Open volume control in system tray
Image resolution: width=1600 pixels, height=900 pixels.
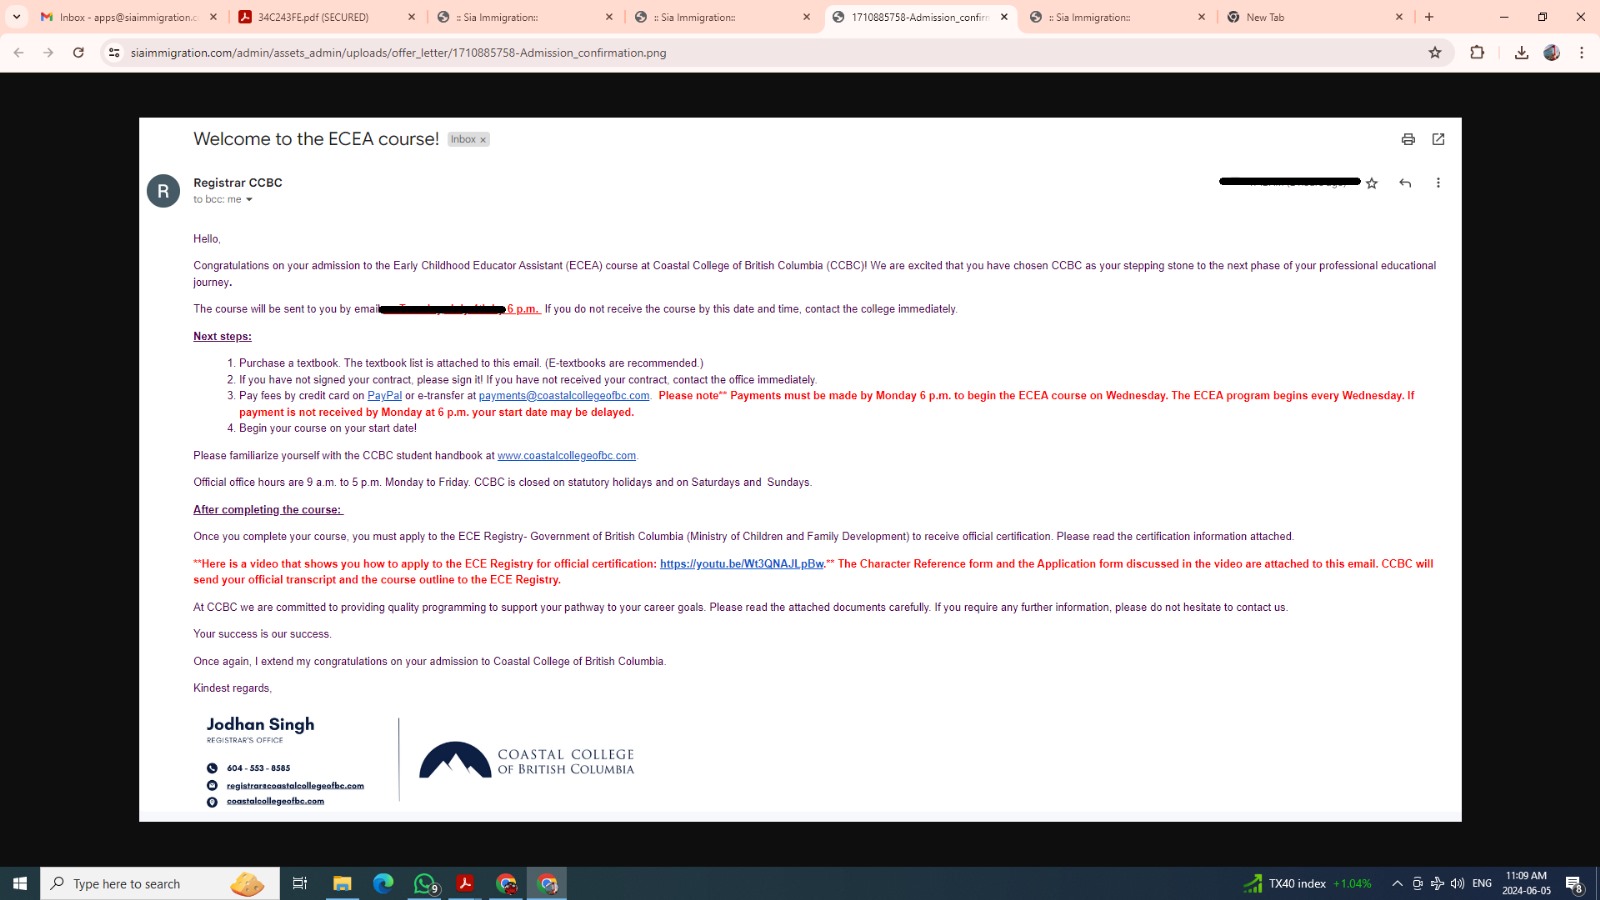pyautogui.click(x=1457, y=883)
